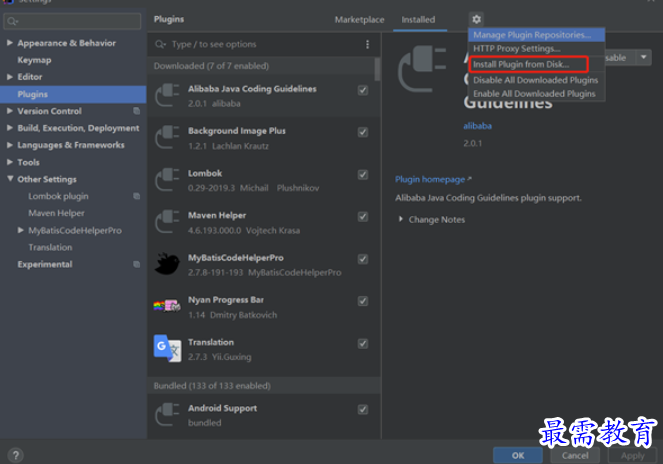Viewport: 663px width, 464px height.
Task: Toggle Background Image Plus checkbox
Action: point(363,132)
